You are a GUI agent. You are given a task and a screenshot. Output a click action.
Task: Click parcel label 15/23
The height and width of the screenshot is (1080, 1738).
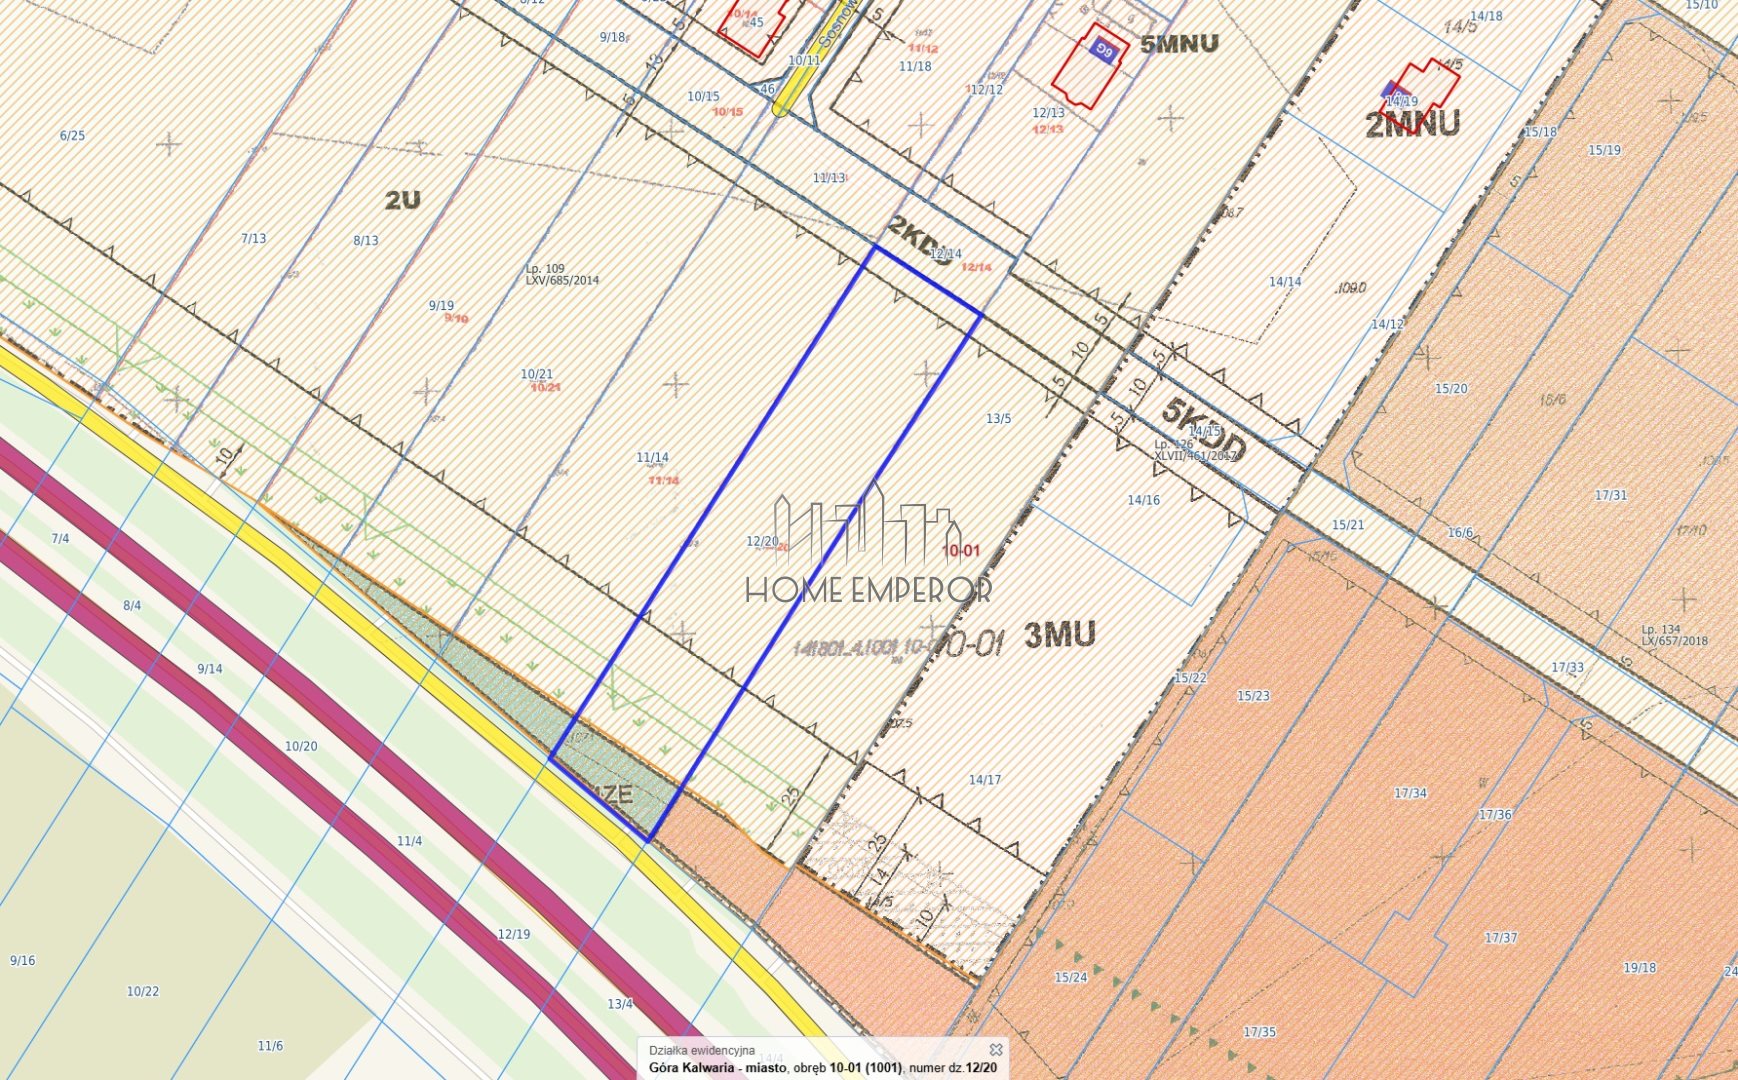tap(1253, 695)
